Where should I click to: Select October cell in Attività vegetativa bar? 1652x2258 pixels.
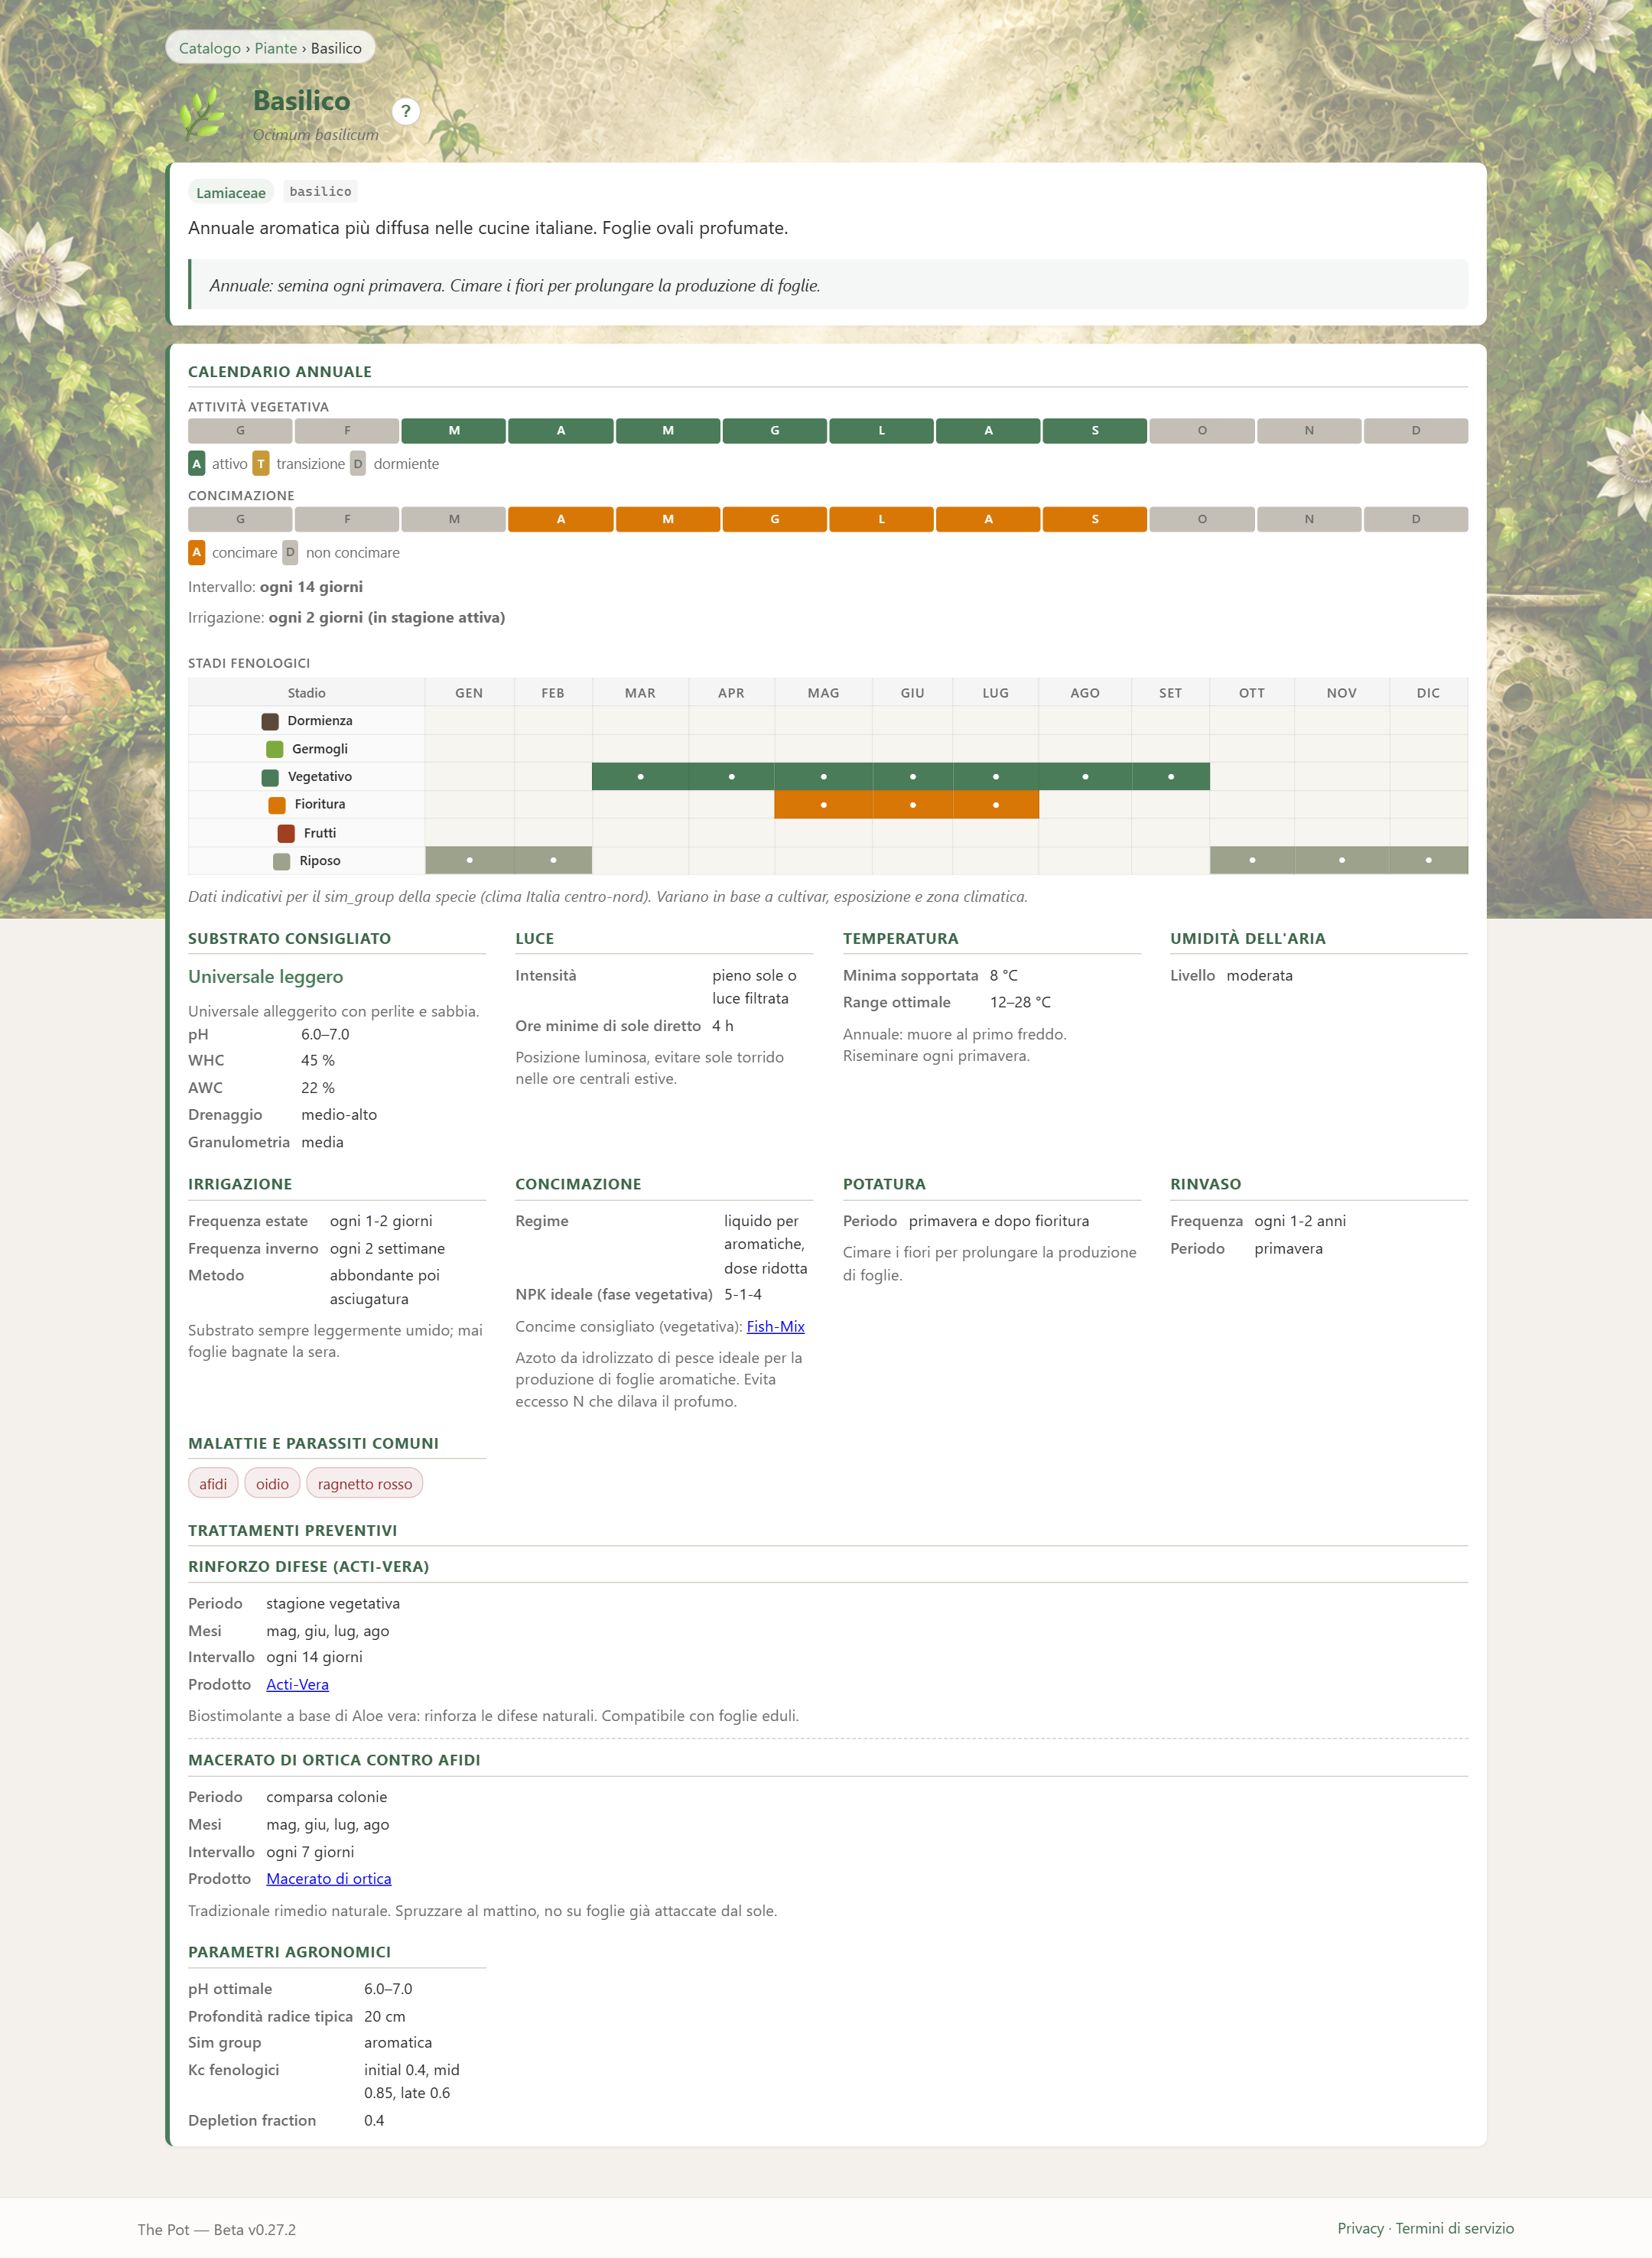(1202, 431)
